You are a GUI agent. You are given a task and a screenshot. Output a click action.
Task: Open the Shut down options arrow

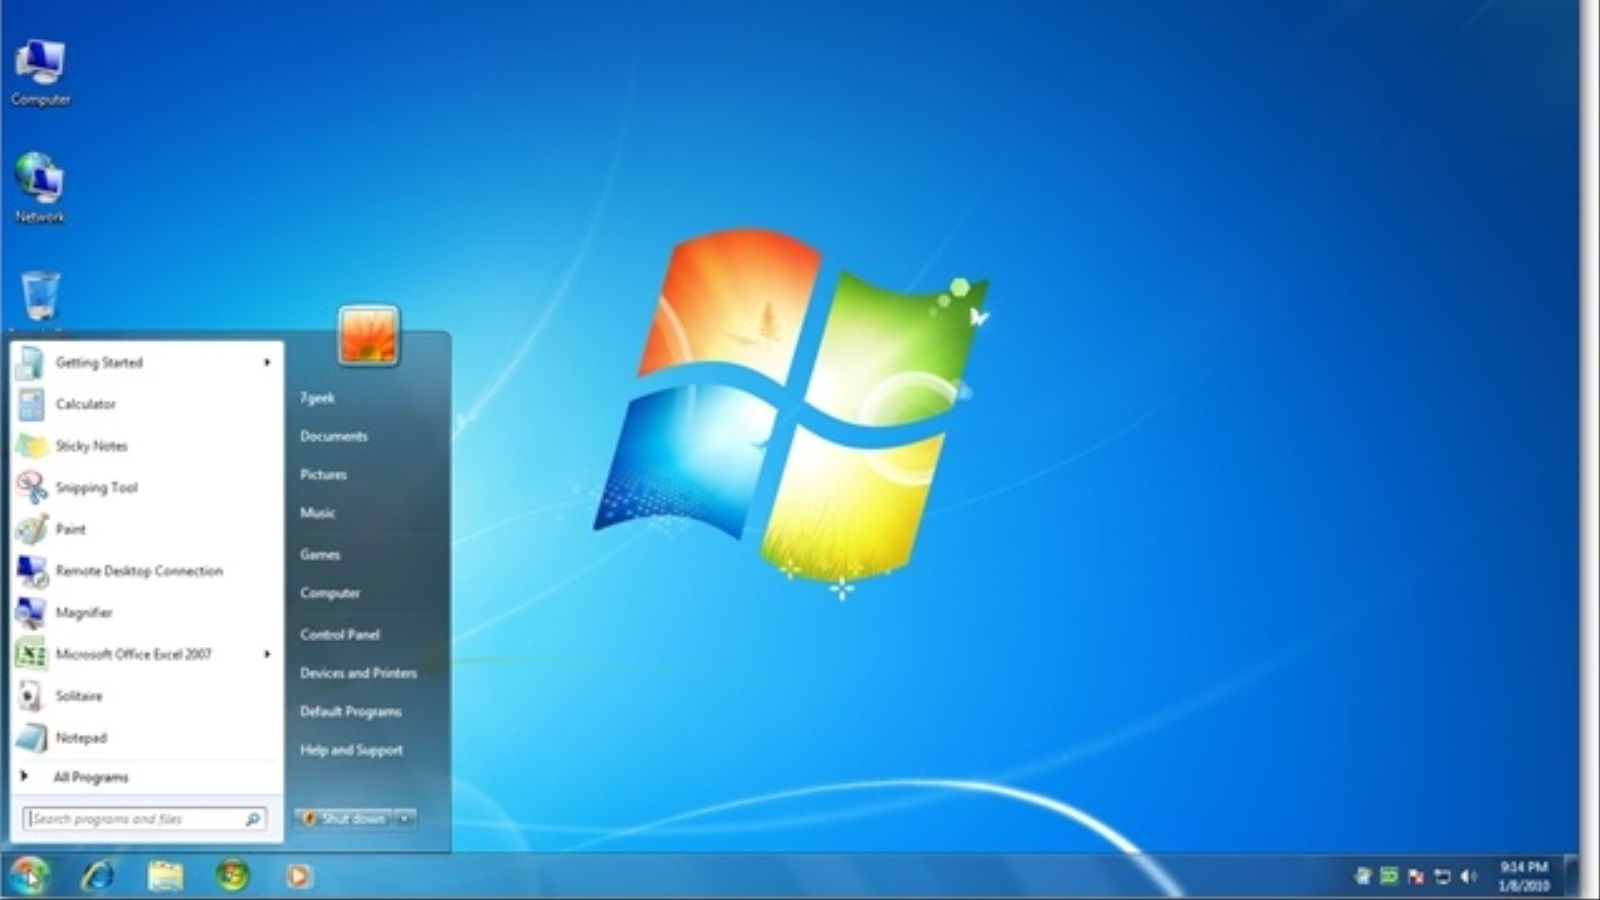405,819
